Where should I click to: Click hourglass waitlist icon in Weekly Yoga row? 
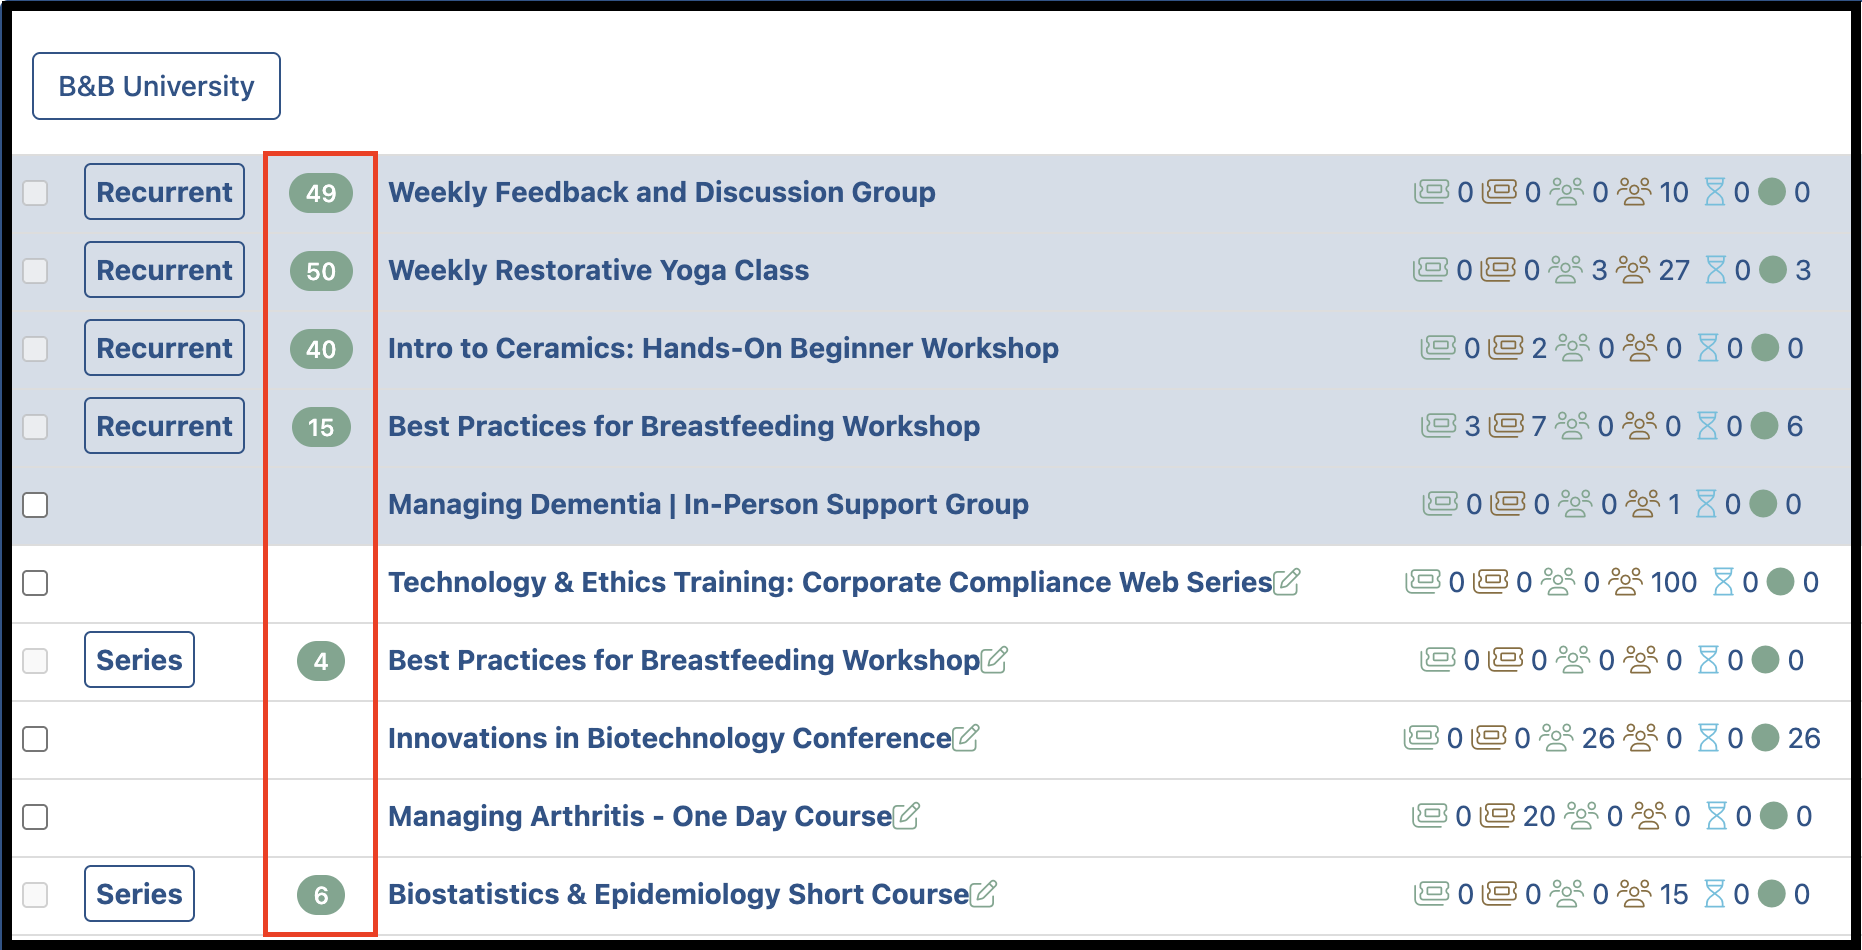click(x=1716, y=270)
